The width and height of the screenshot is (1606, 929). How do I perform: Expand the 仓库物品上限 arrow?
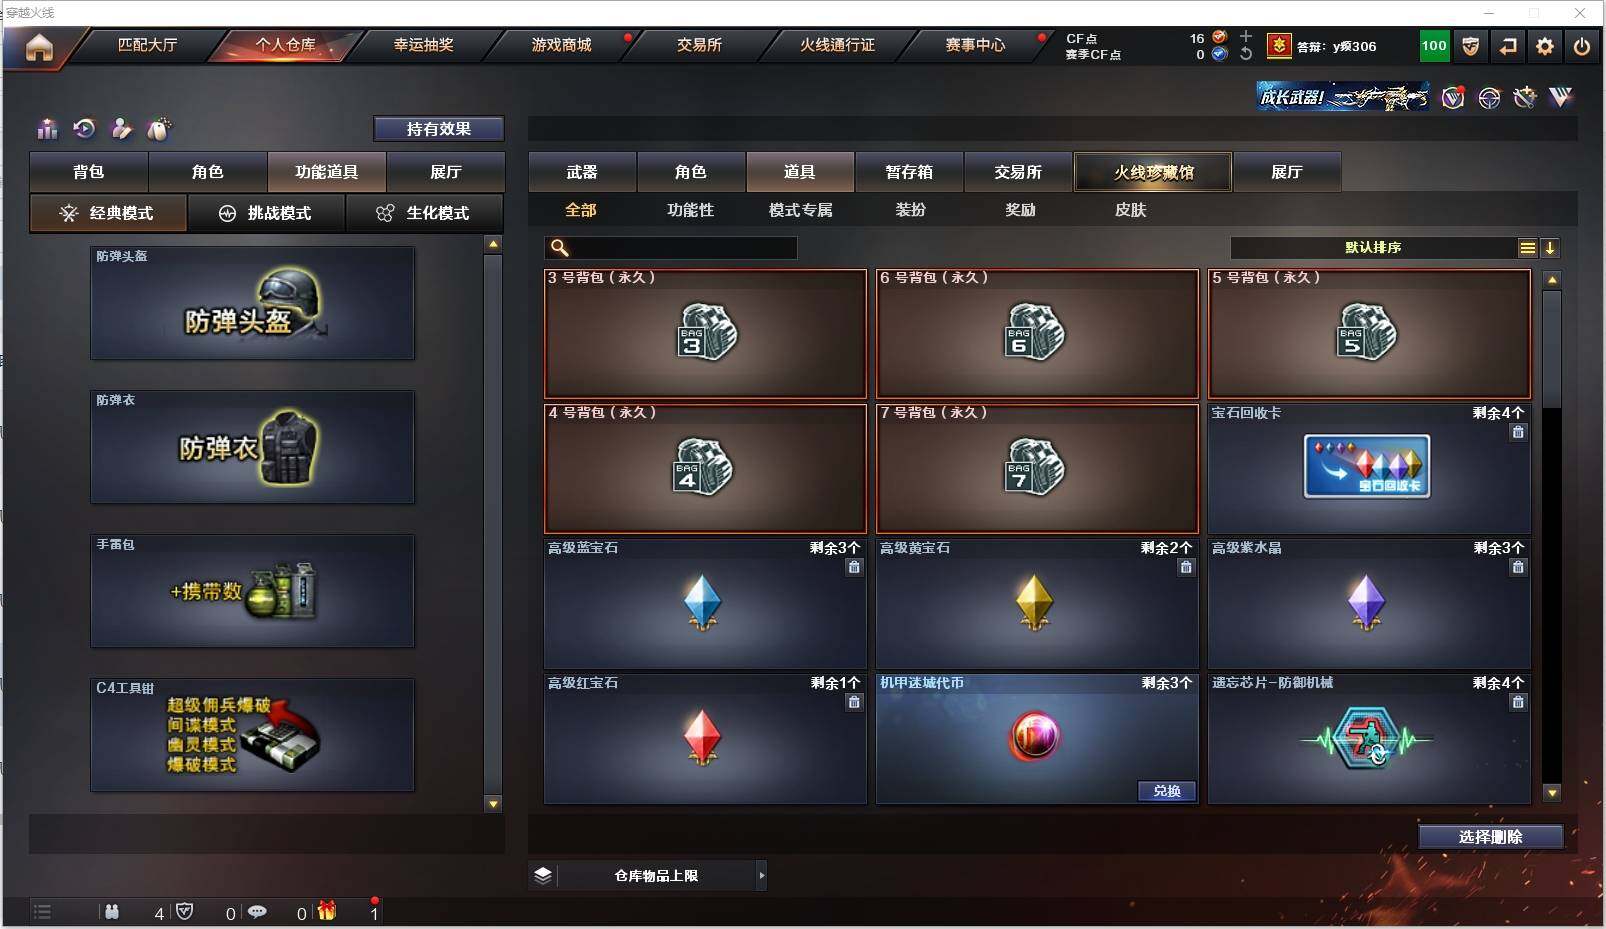pyautogui.click(x=761, y=876)
